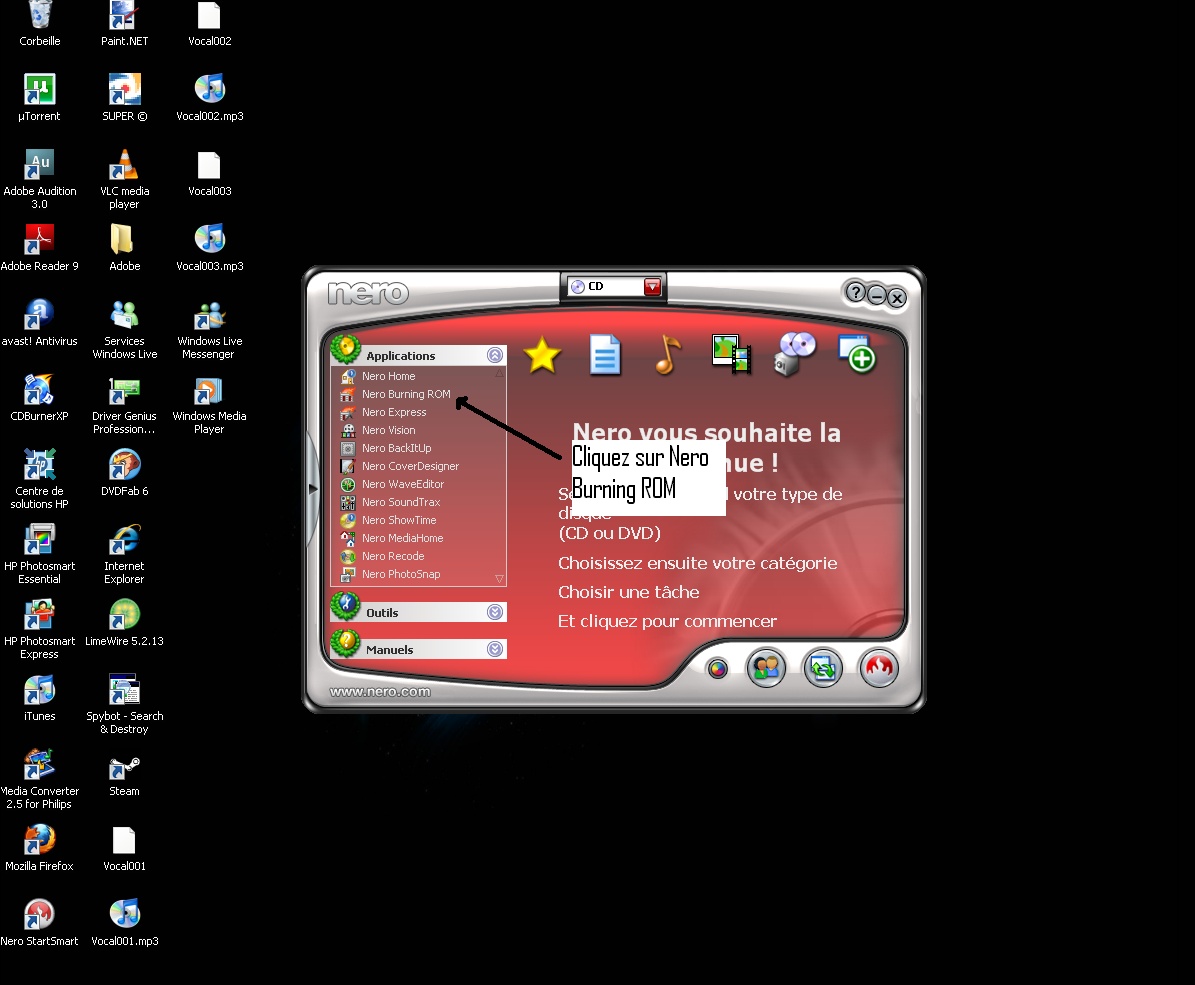Select Nero CoverDesigner in the list

[x=410, y=466]
